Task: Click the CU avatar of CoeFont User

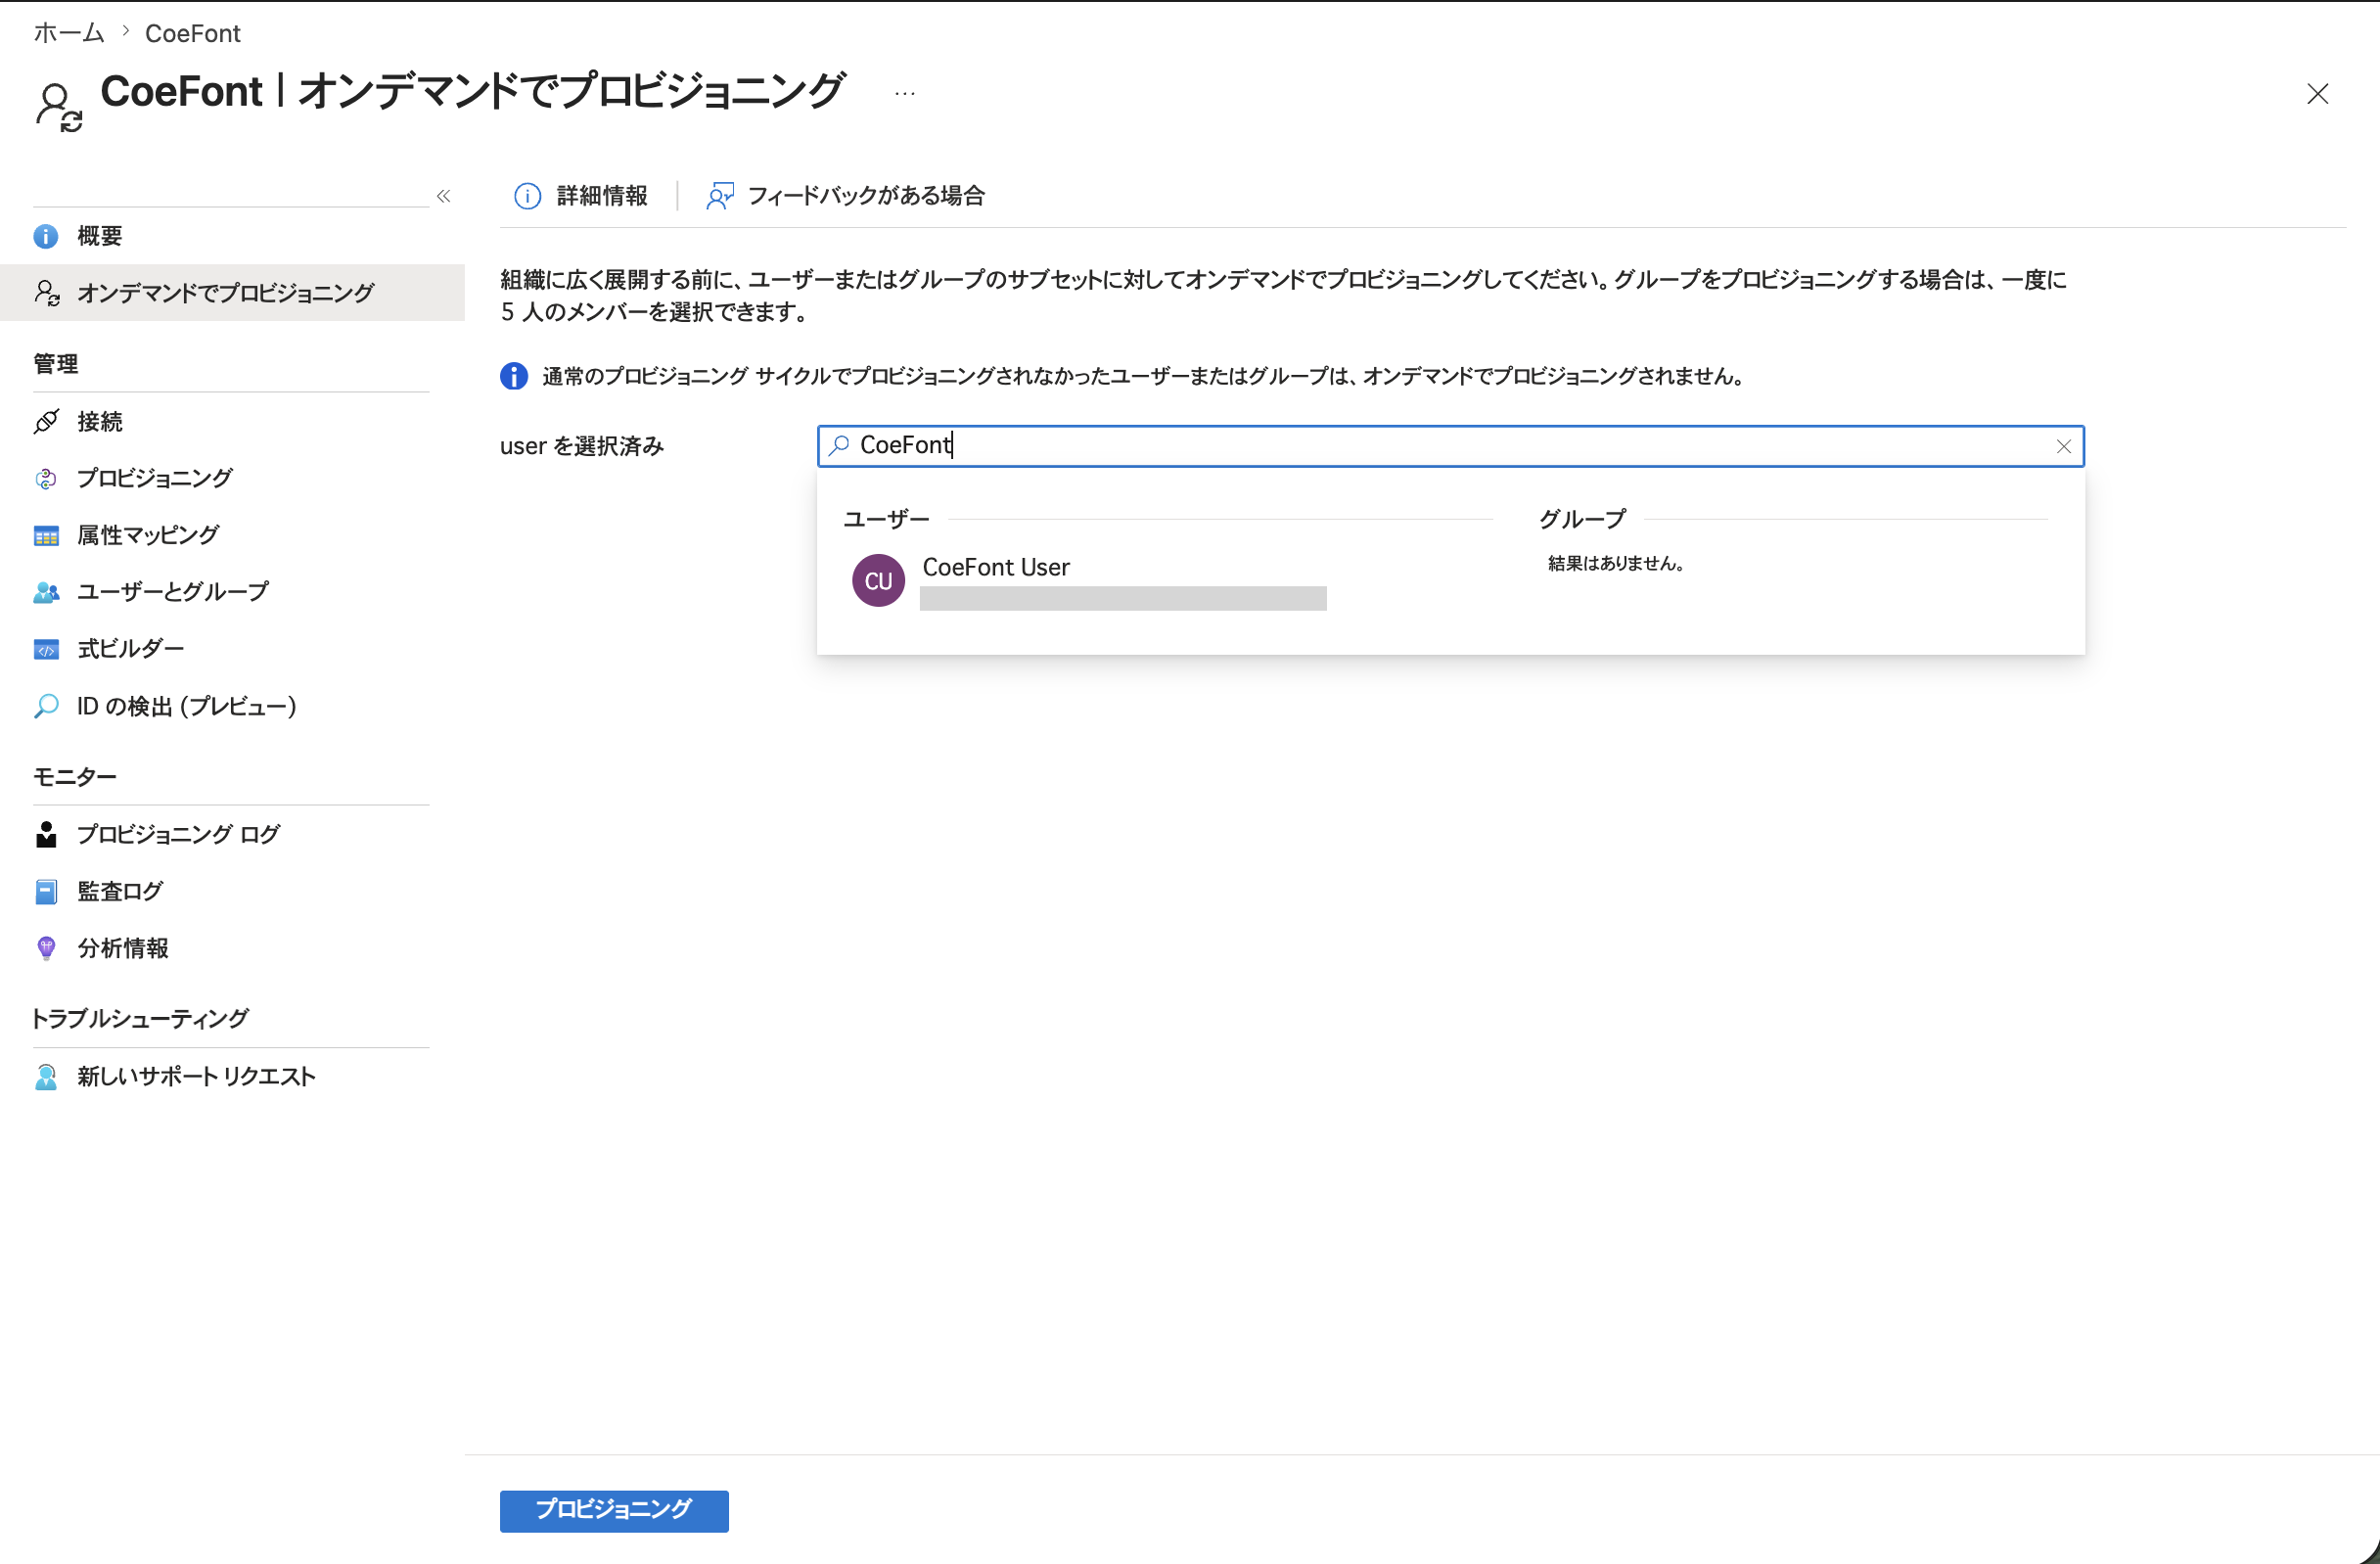Action: coord(878,581)
